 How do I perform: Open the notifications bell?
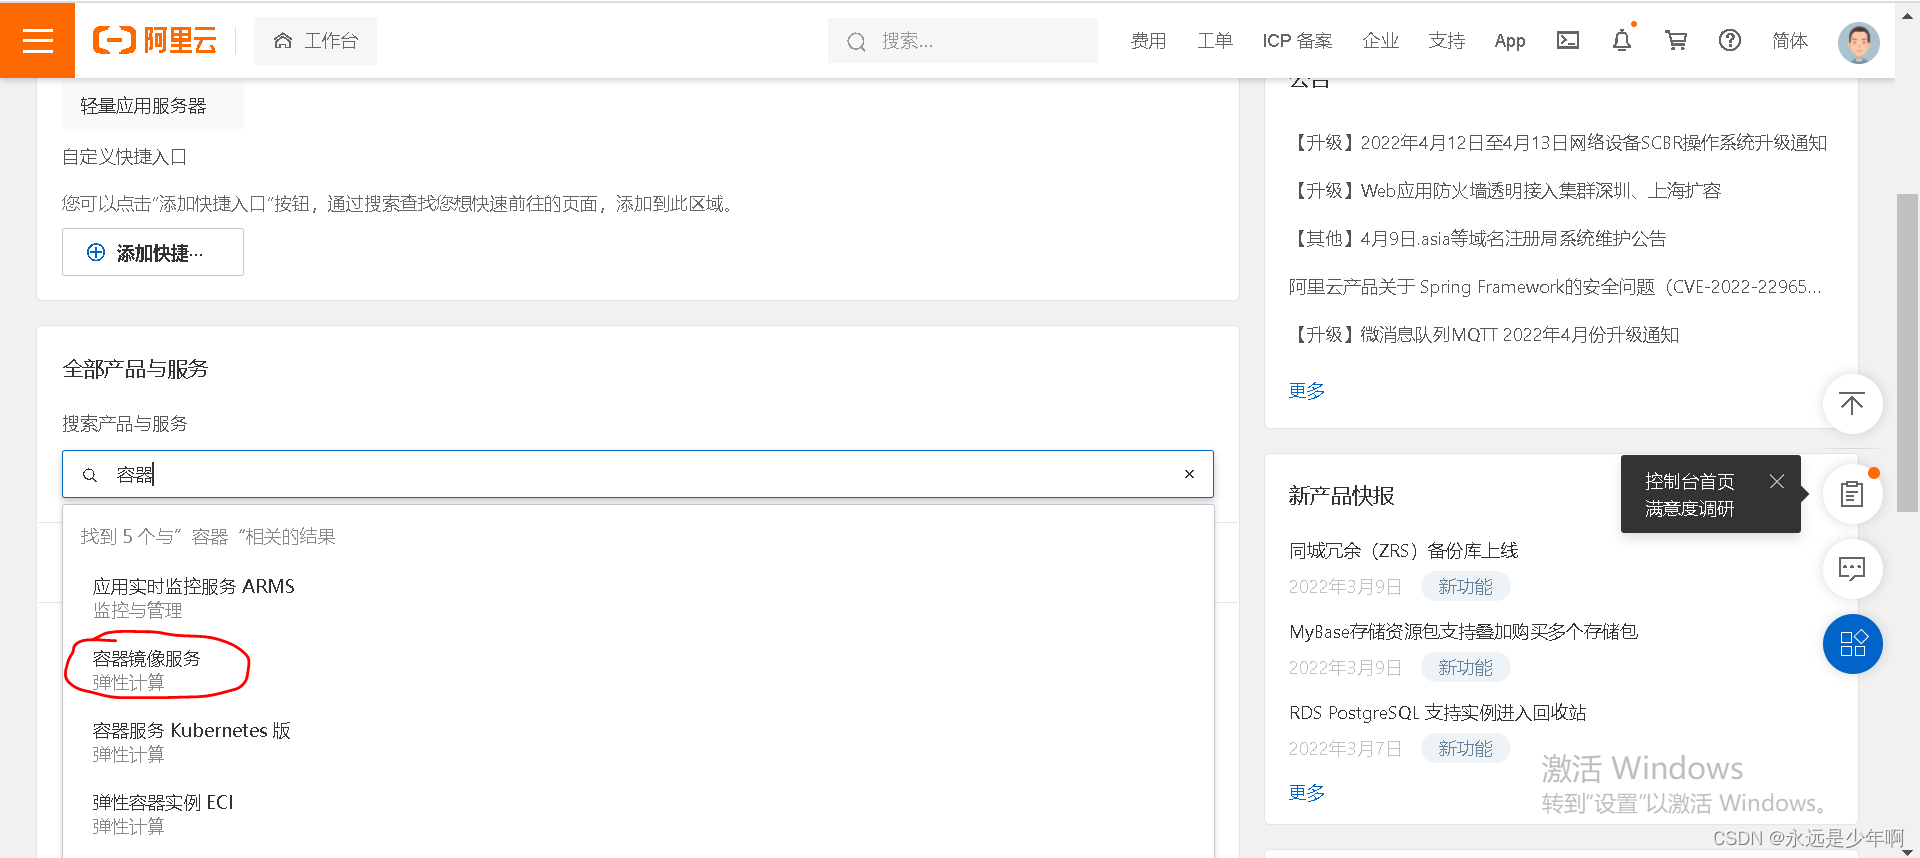coord(1622,40)
